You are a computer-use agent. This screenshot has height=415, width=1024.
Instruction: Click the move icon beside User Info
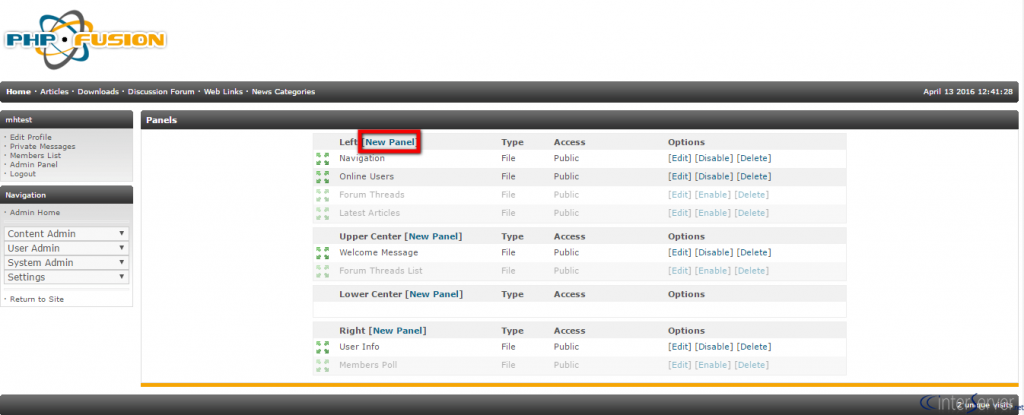pyautogui.click(x=322, y=346)
